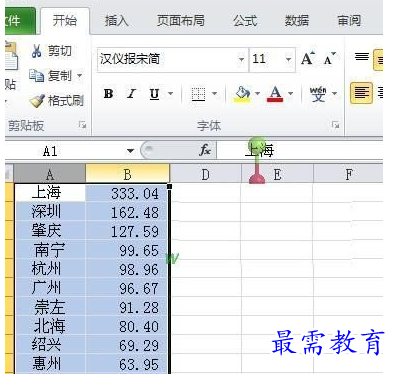Open the 插入 ribbon tab
The height and width of the screenshot is (374, 393).
(116, 21)
